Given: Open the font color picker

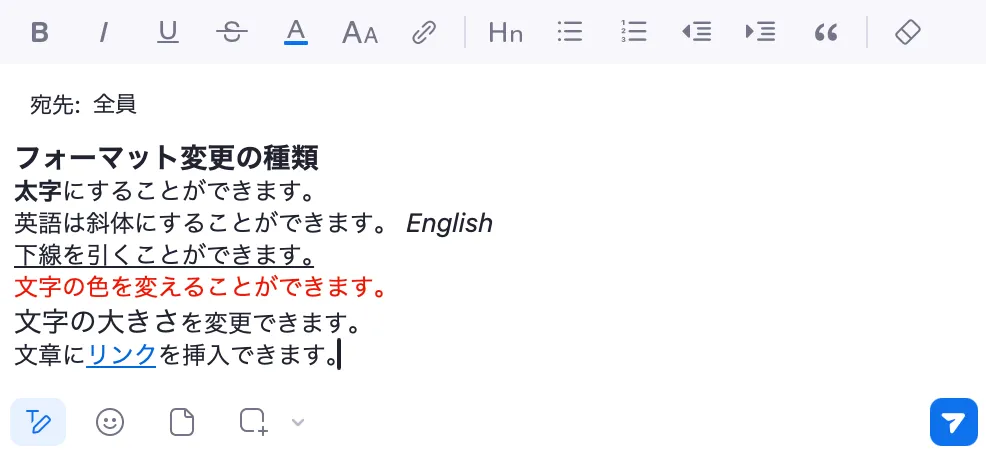Looking at the screenshot, I should [296, 32].
